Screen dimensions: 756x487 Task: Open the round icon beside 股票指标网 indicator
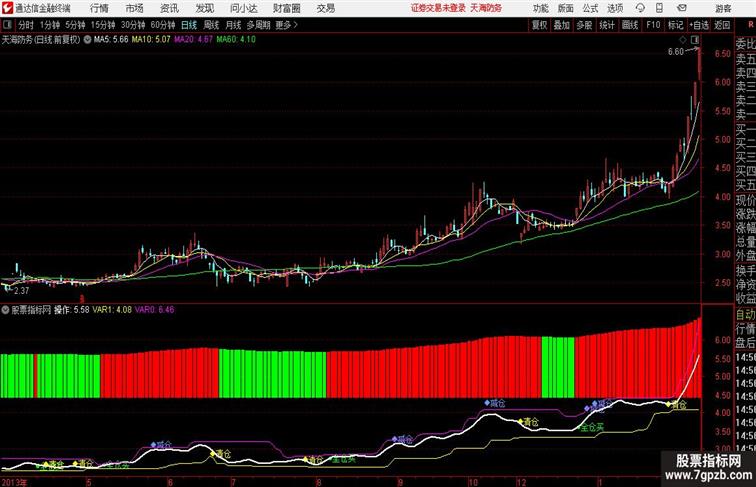coord(5,310)
